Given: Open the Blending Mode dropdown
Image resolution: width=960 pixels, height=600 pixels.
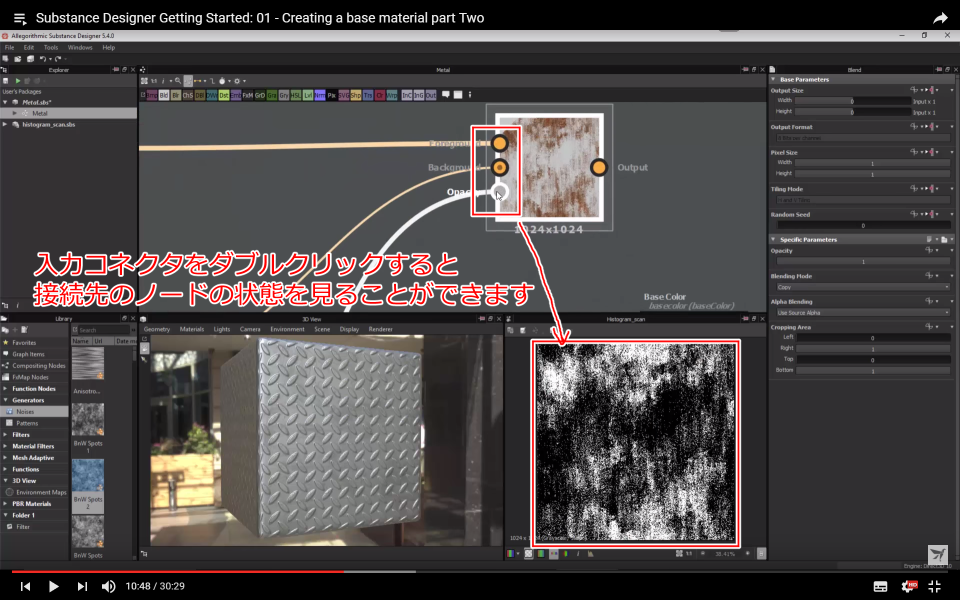Looking at the screenshot, I should tap(863, 287).
